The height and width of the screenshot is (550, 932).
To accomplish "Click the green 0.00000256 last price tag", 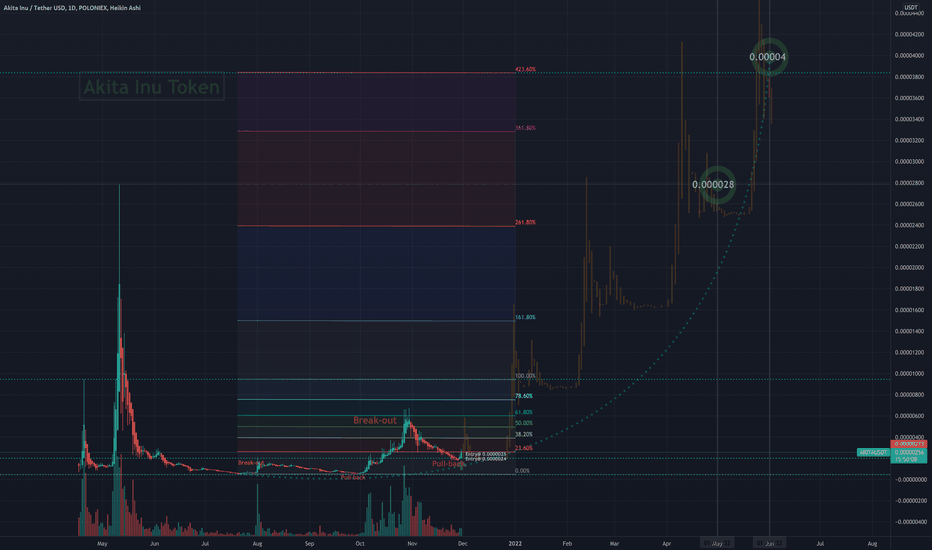I will [909, 452].
